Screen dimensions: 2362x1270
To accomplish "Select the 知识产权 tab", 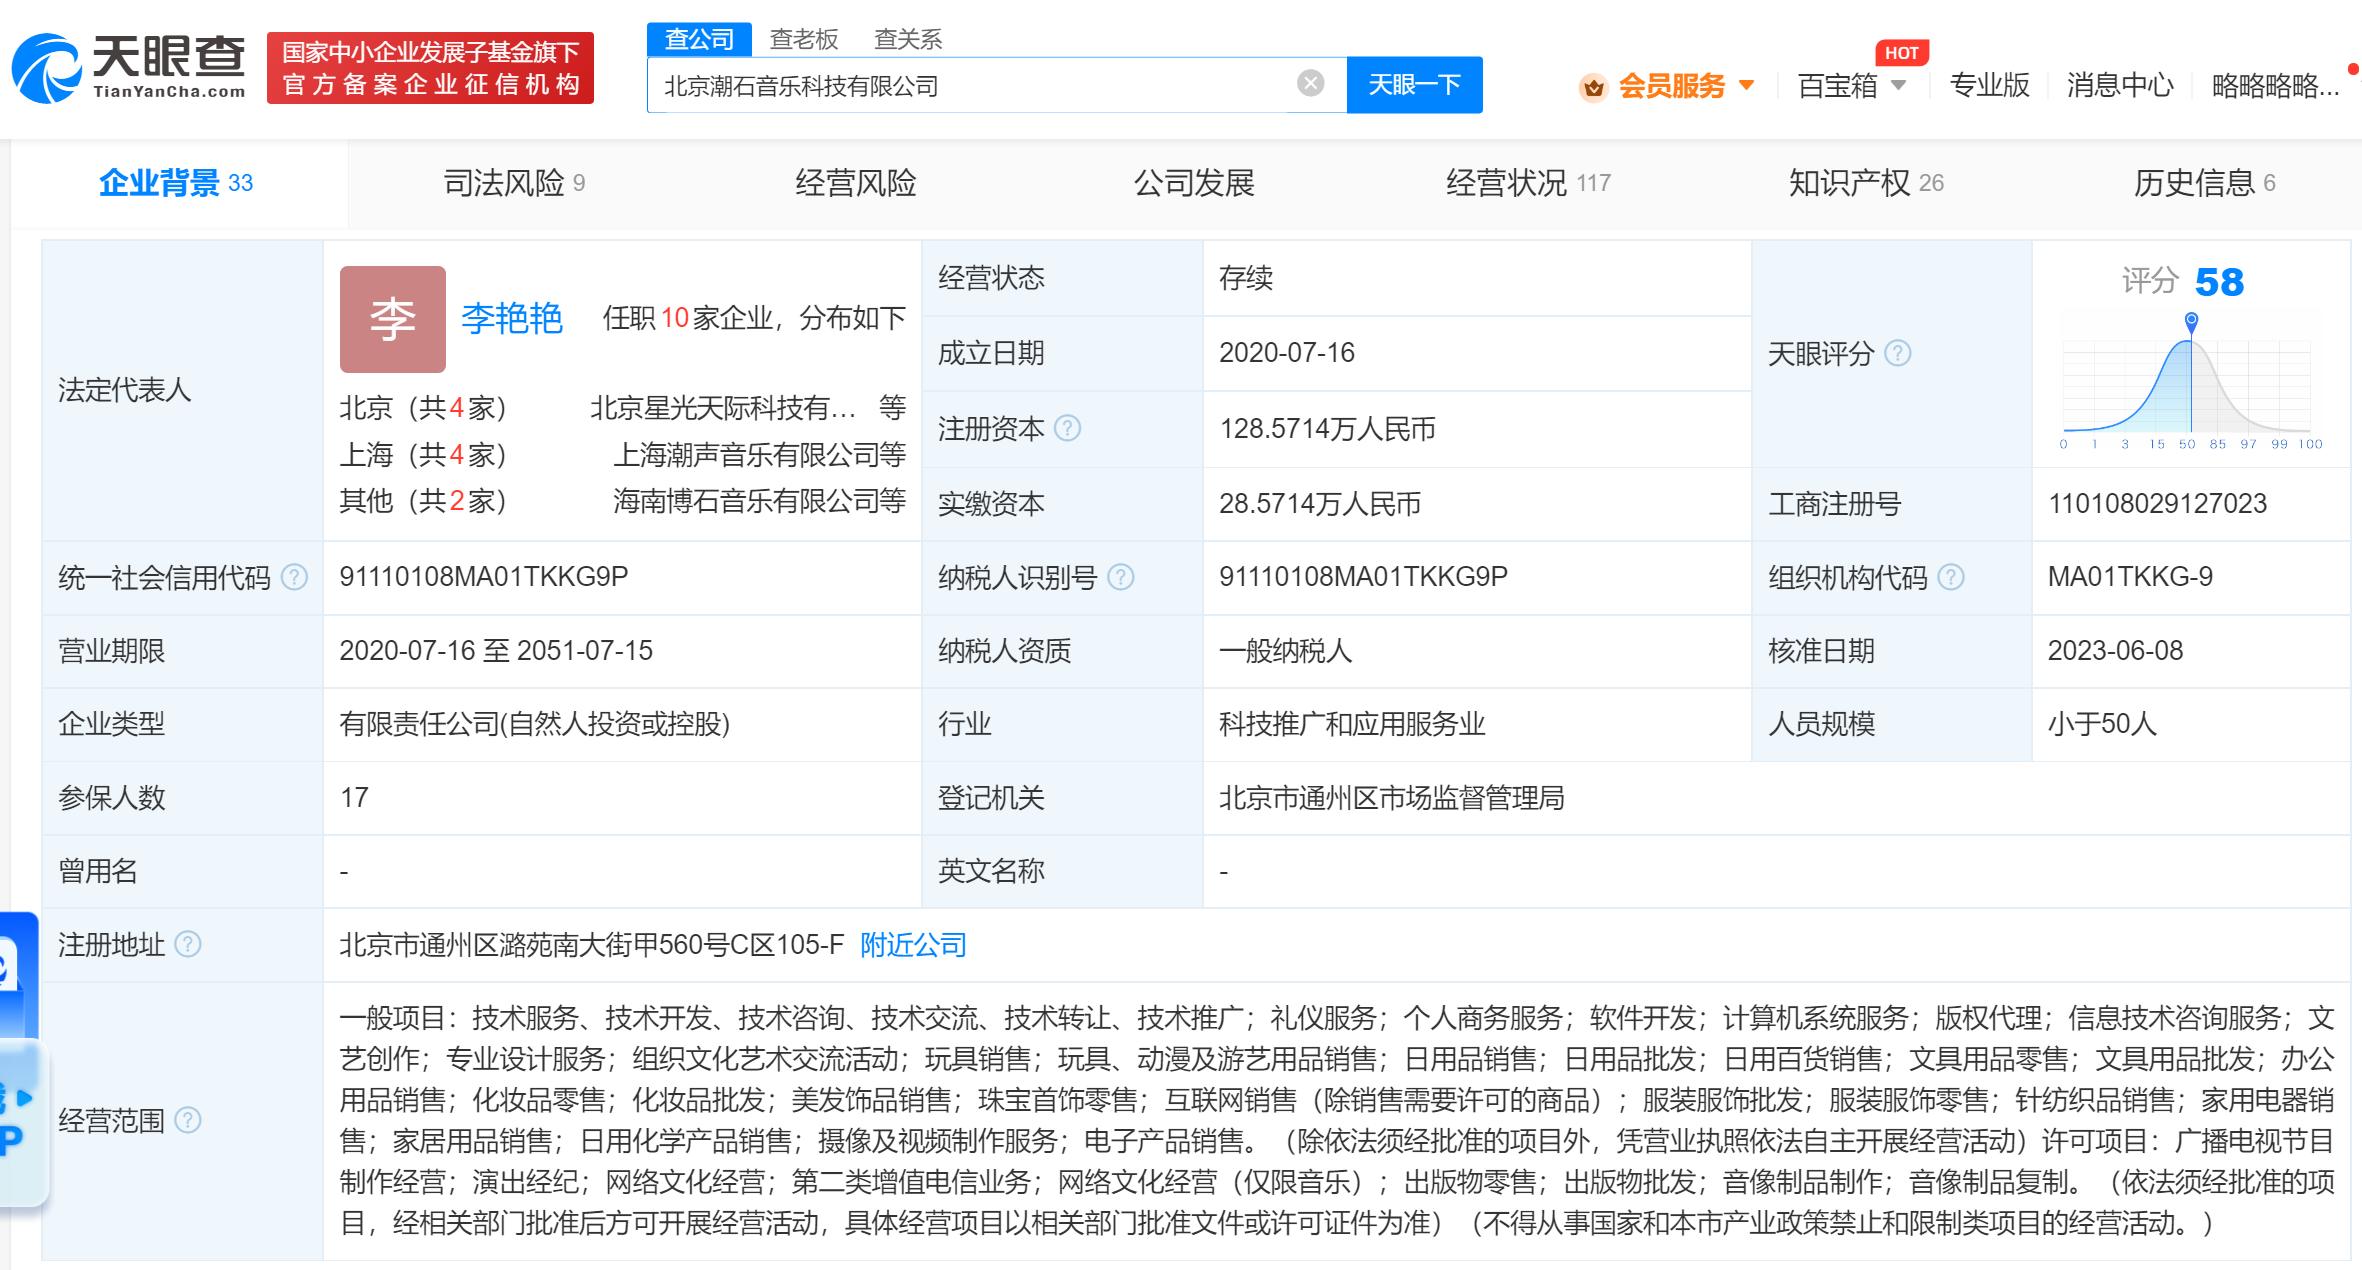I will click(1866, 183).
